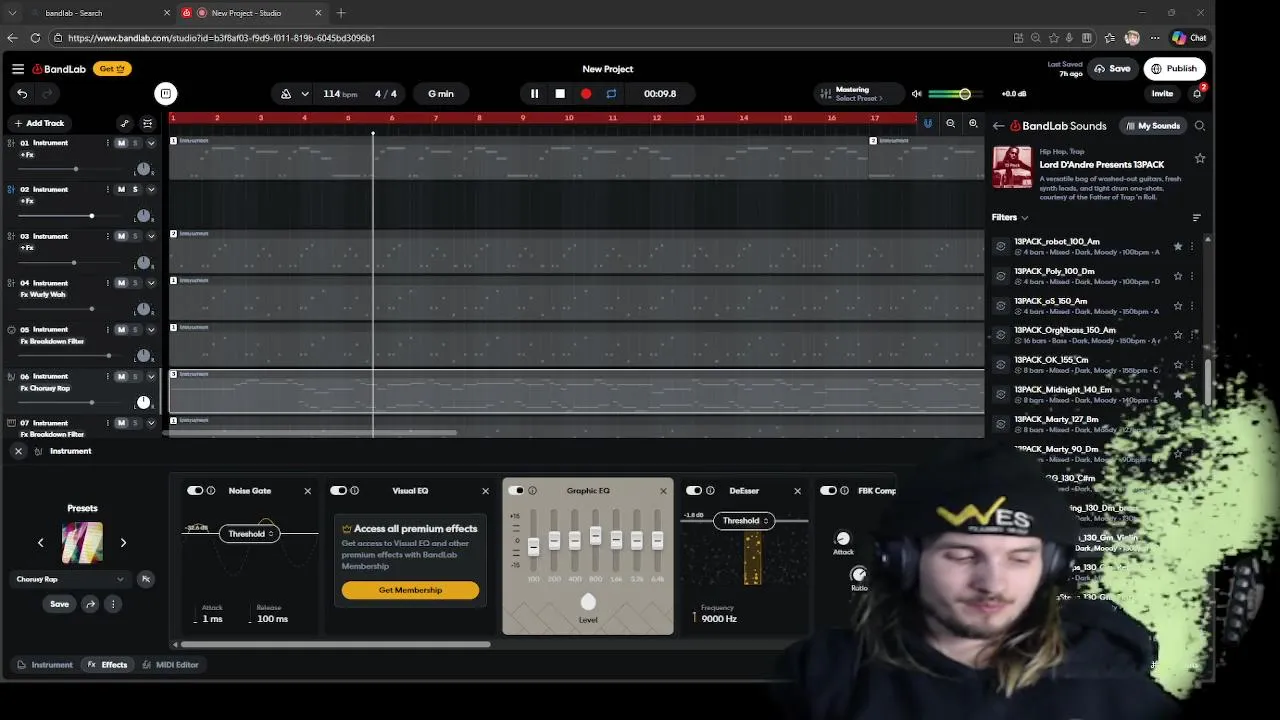Image resolution: width=1280 pixels, height=720 pixels.
Task: Stop playback
Action: pyautogui.click(x=560, y=94)
